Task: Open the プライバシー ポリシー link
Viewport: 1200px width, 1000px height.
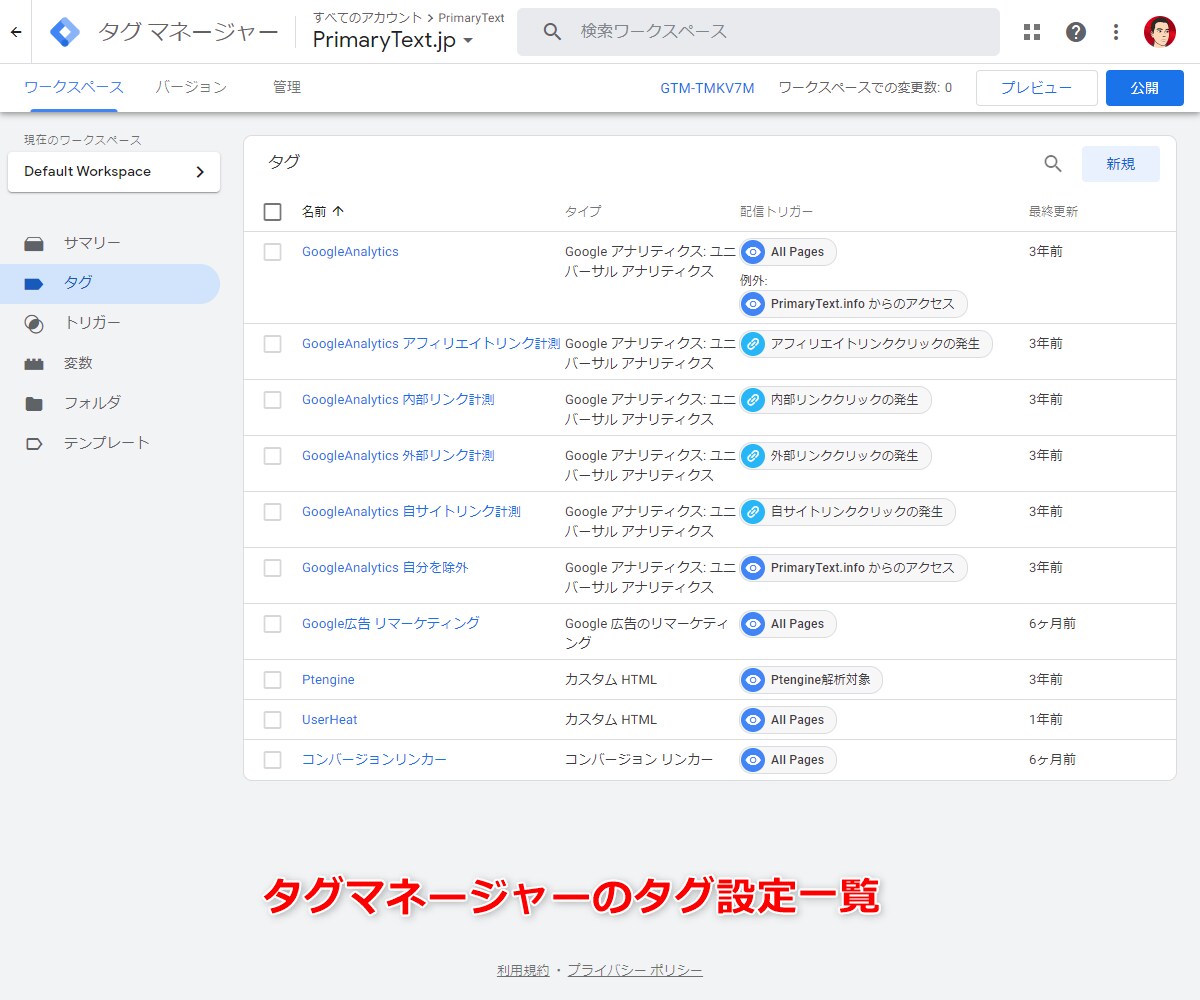Action: point(635,970)
